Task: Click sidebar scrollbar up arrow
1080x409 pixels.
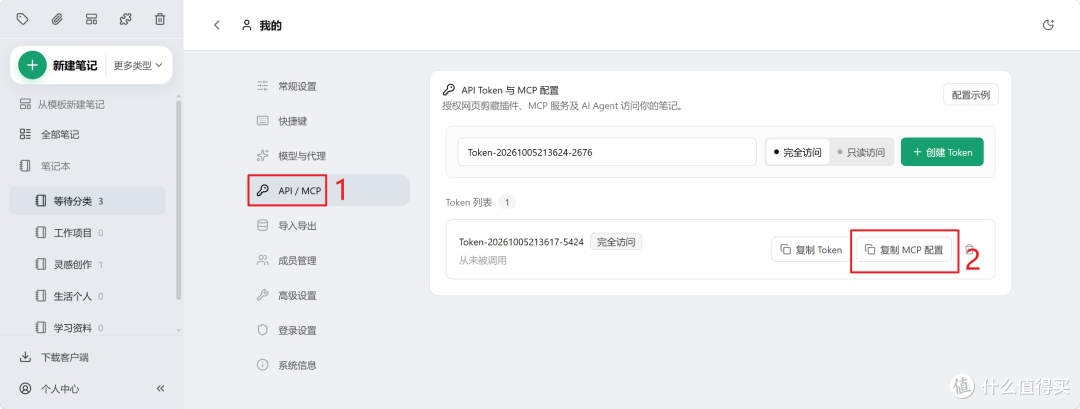Action: (179, 97)
